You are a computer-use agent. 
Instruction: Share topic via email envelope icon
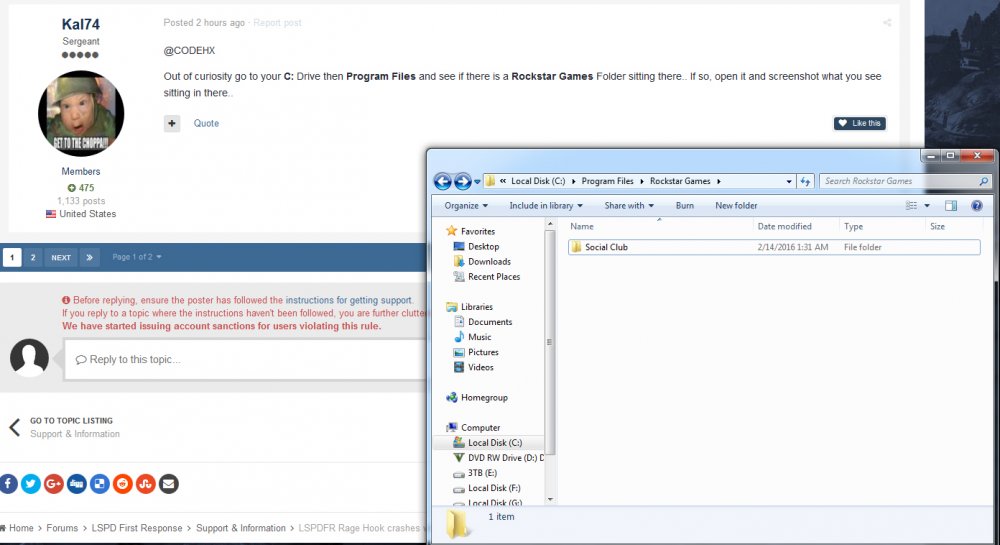168,484
